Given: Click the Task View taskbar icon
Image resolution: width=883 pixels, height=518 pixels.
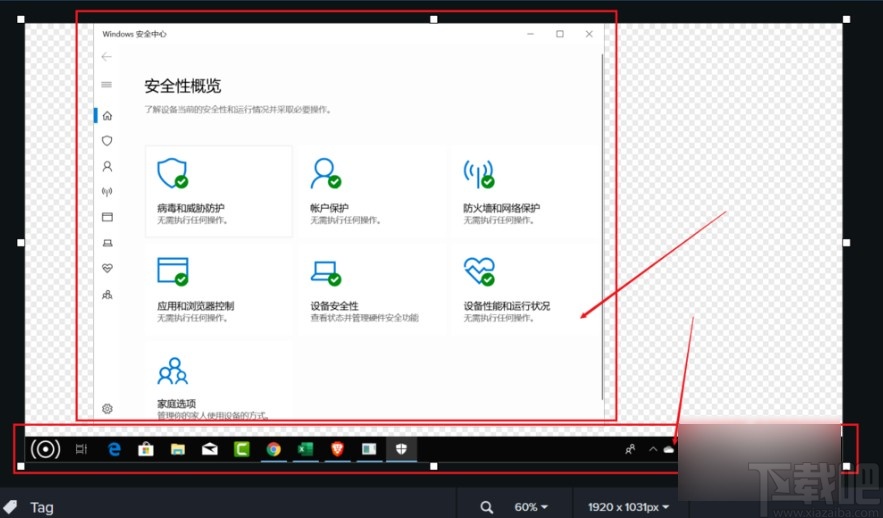Looking at the screenshot, I should [x=82, y=449].
